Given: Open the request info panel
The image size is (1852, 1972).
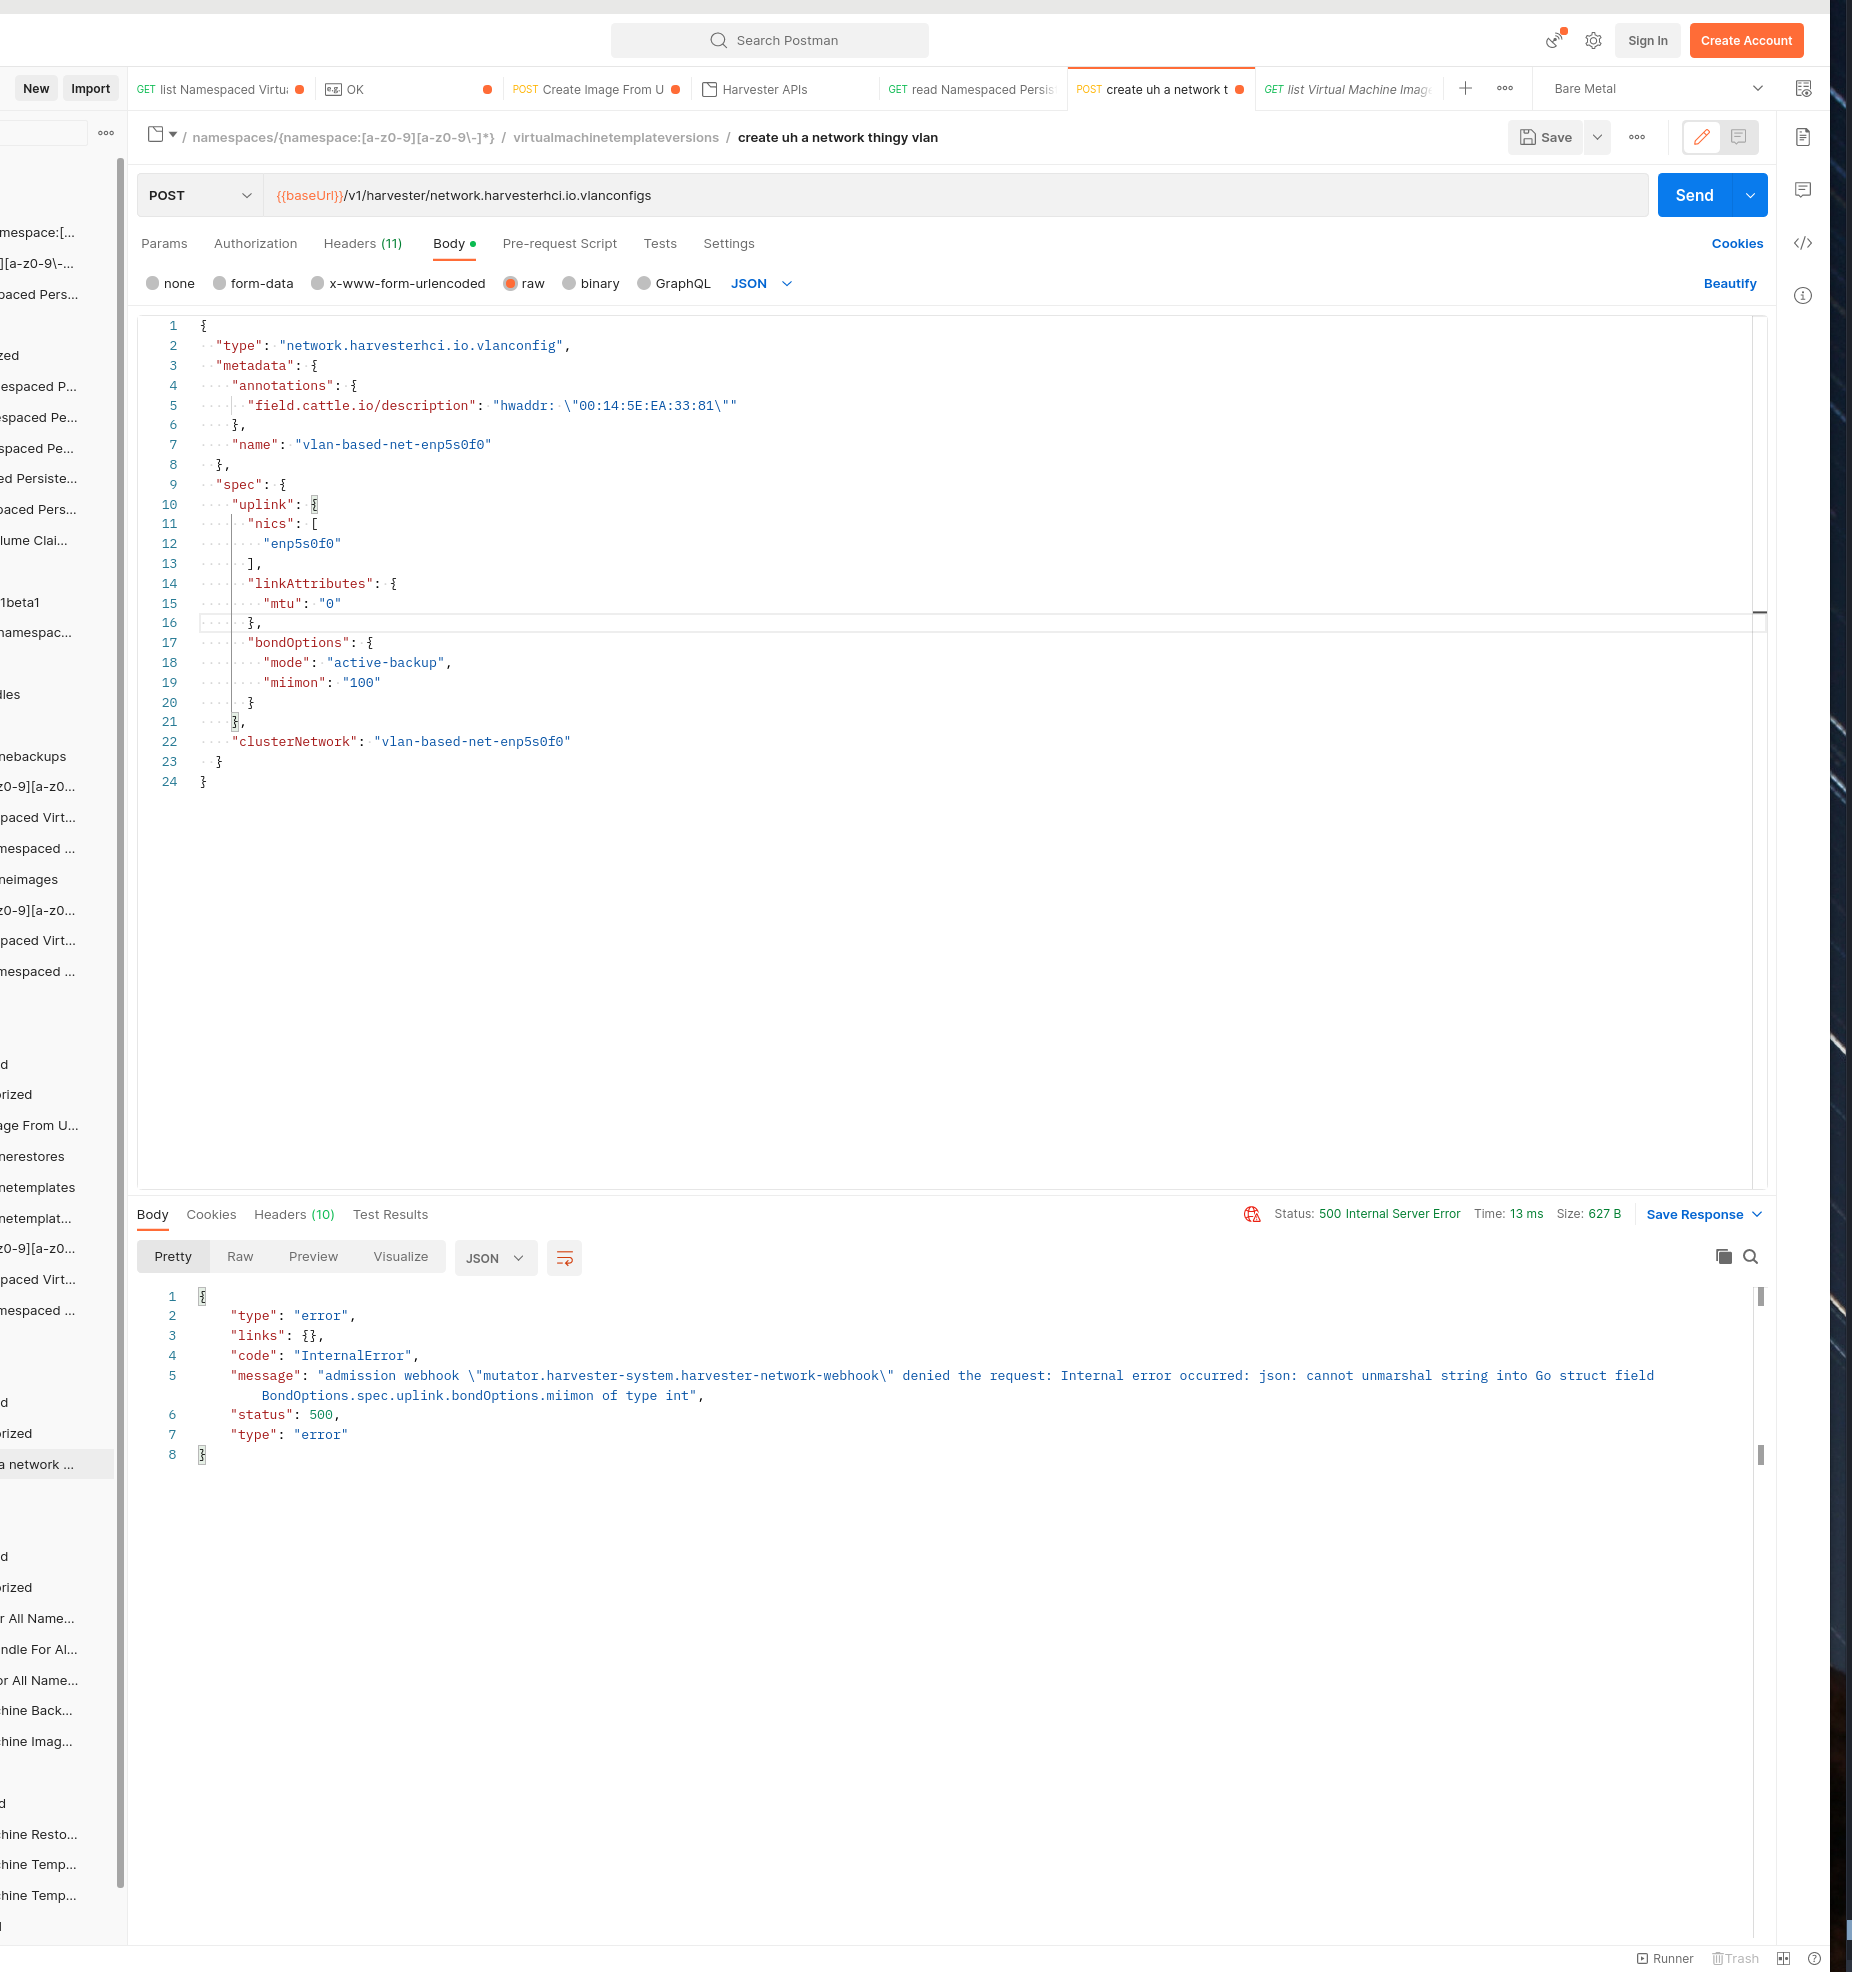Looking at the screenshot, I should pyautogui.click(x=1804, y=295).
